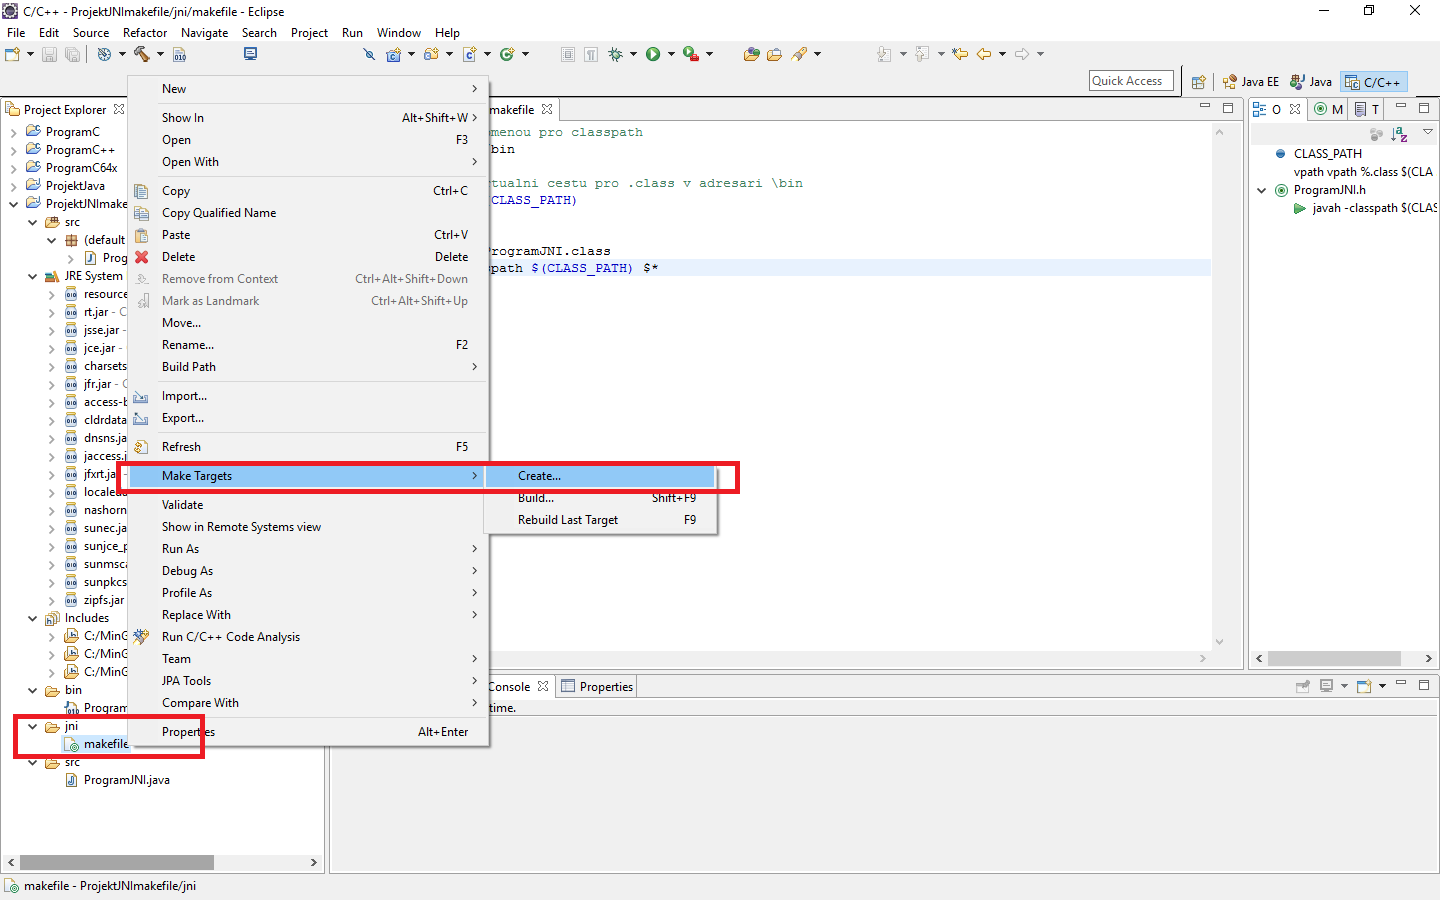The width and height of the screenshot is (1440, 900).
Task: Open the Run C/C++ Code Analysis tool
Action: tap(230, 636)
